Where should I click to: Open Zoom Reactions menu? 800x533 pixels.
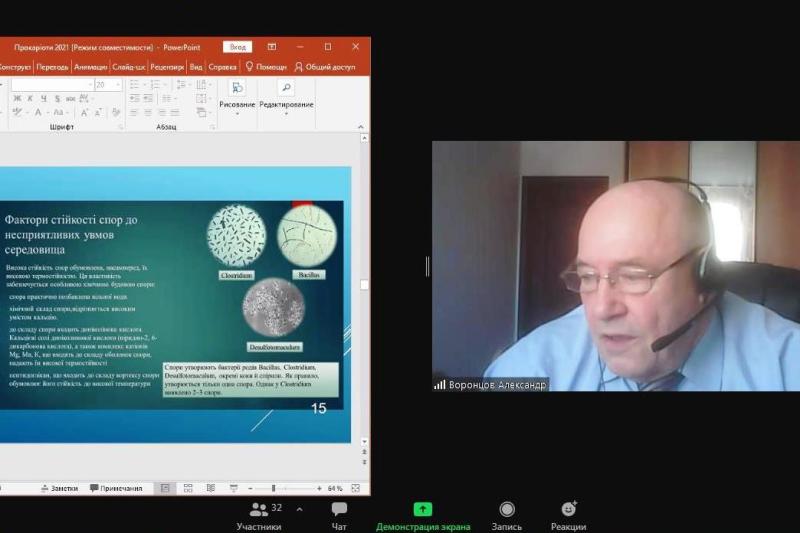coord(568,516)
